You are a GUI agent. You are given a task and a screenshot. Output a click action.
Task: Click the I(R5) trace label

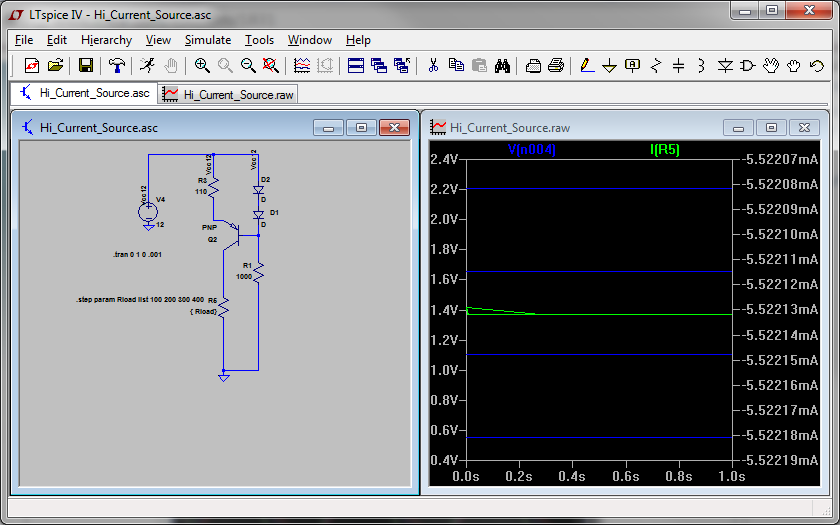(665, 149)
